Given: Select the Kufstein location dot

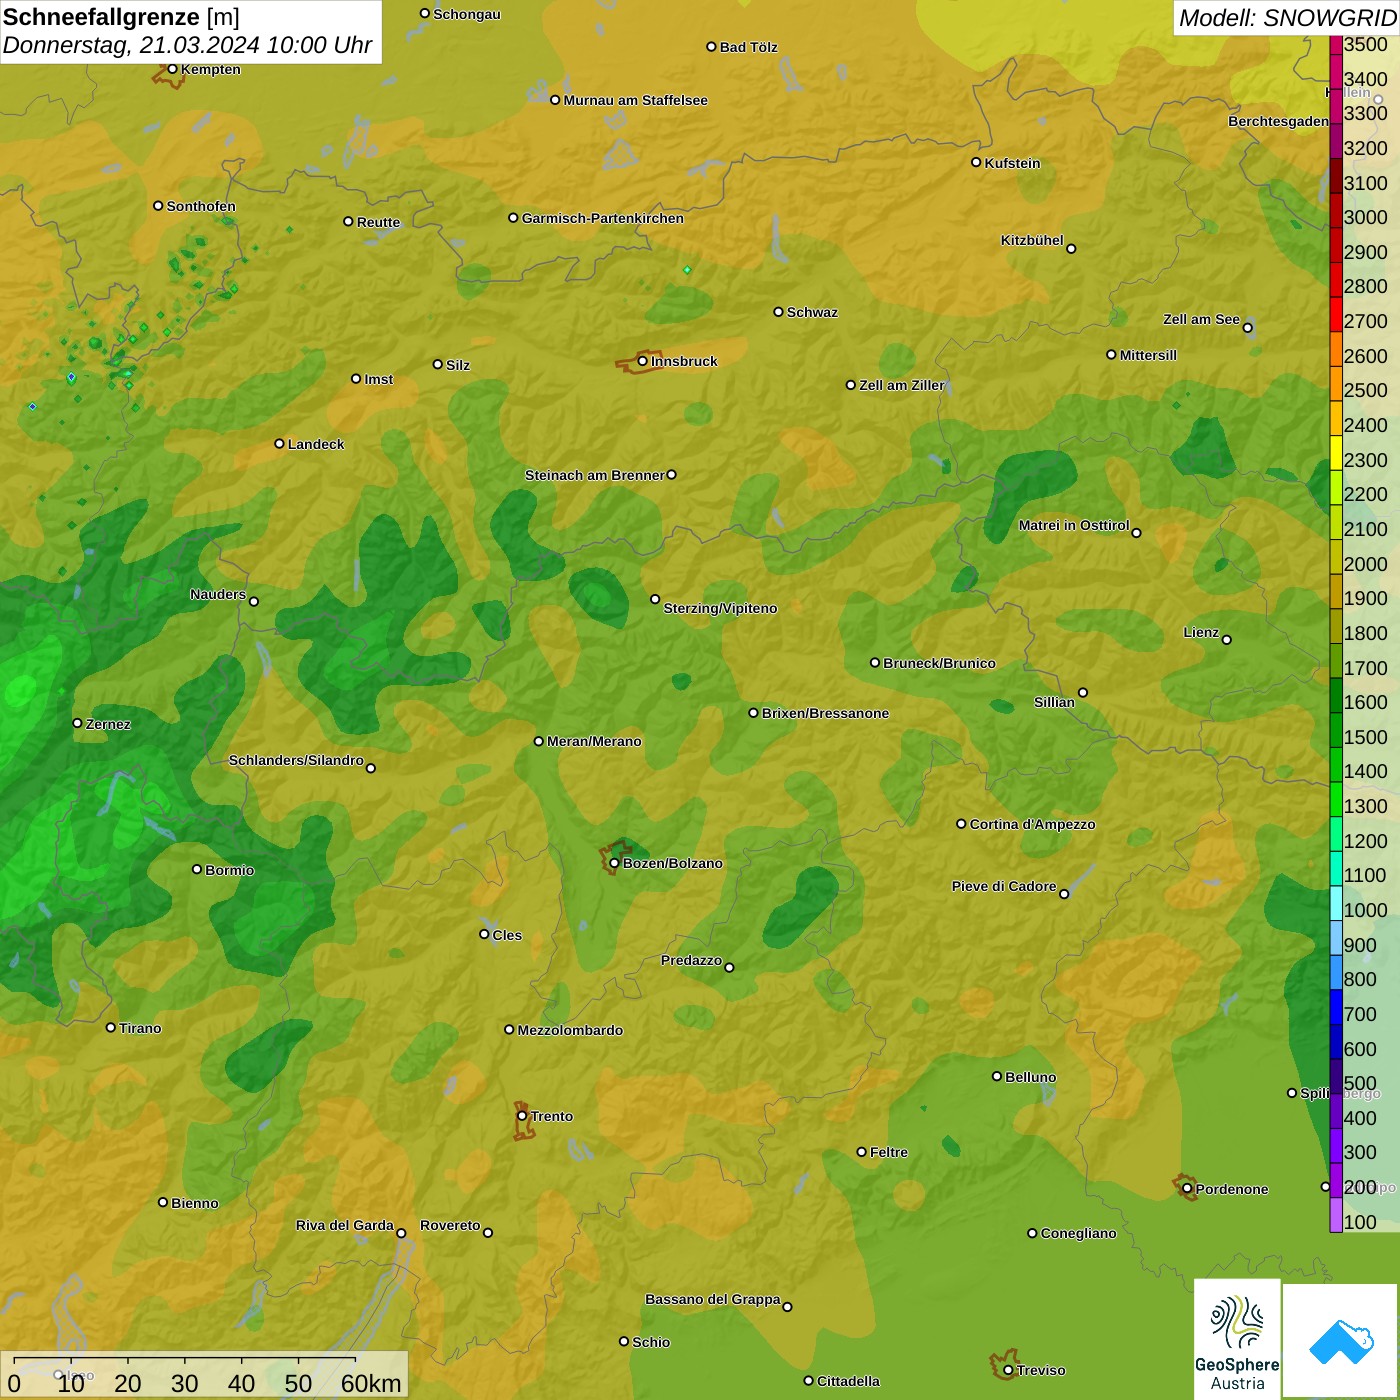Looking at the screenshot, I should 976,162.
